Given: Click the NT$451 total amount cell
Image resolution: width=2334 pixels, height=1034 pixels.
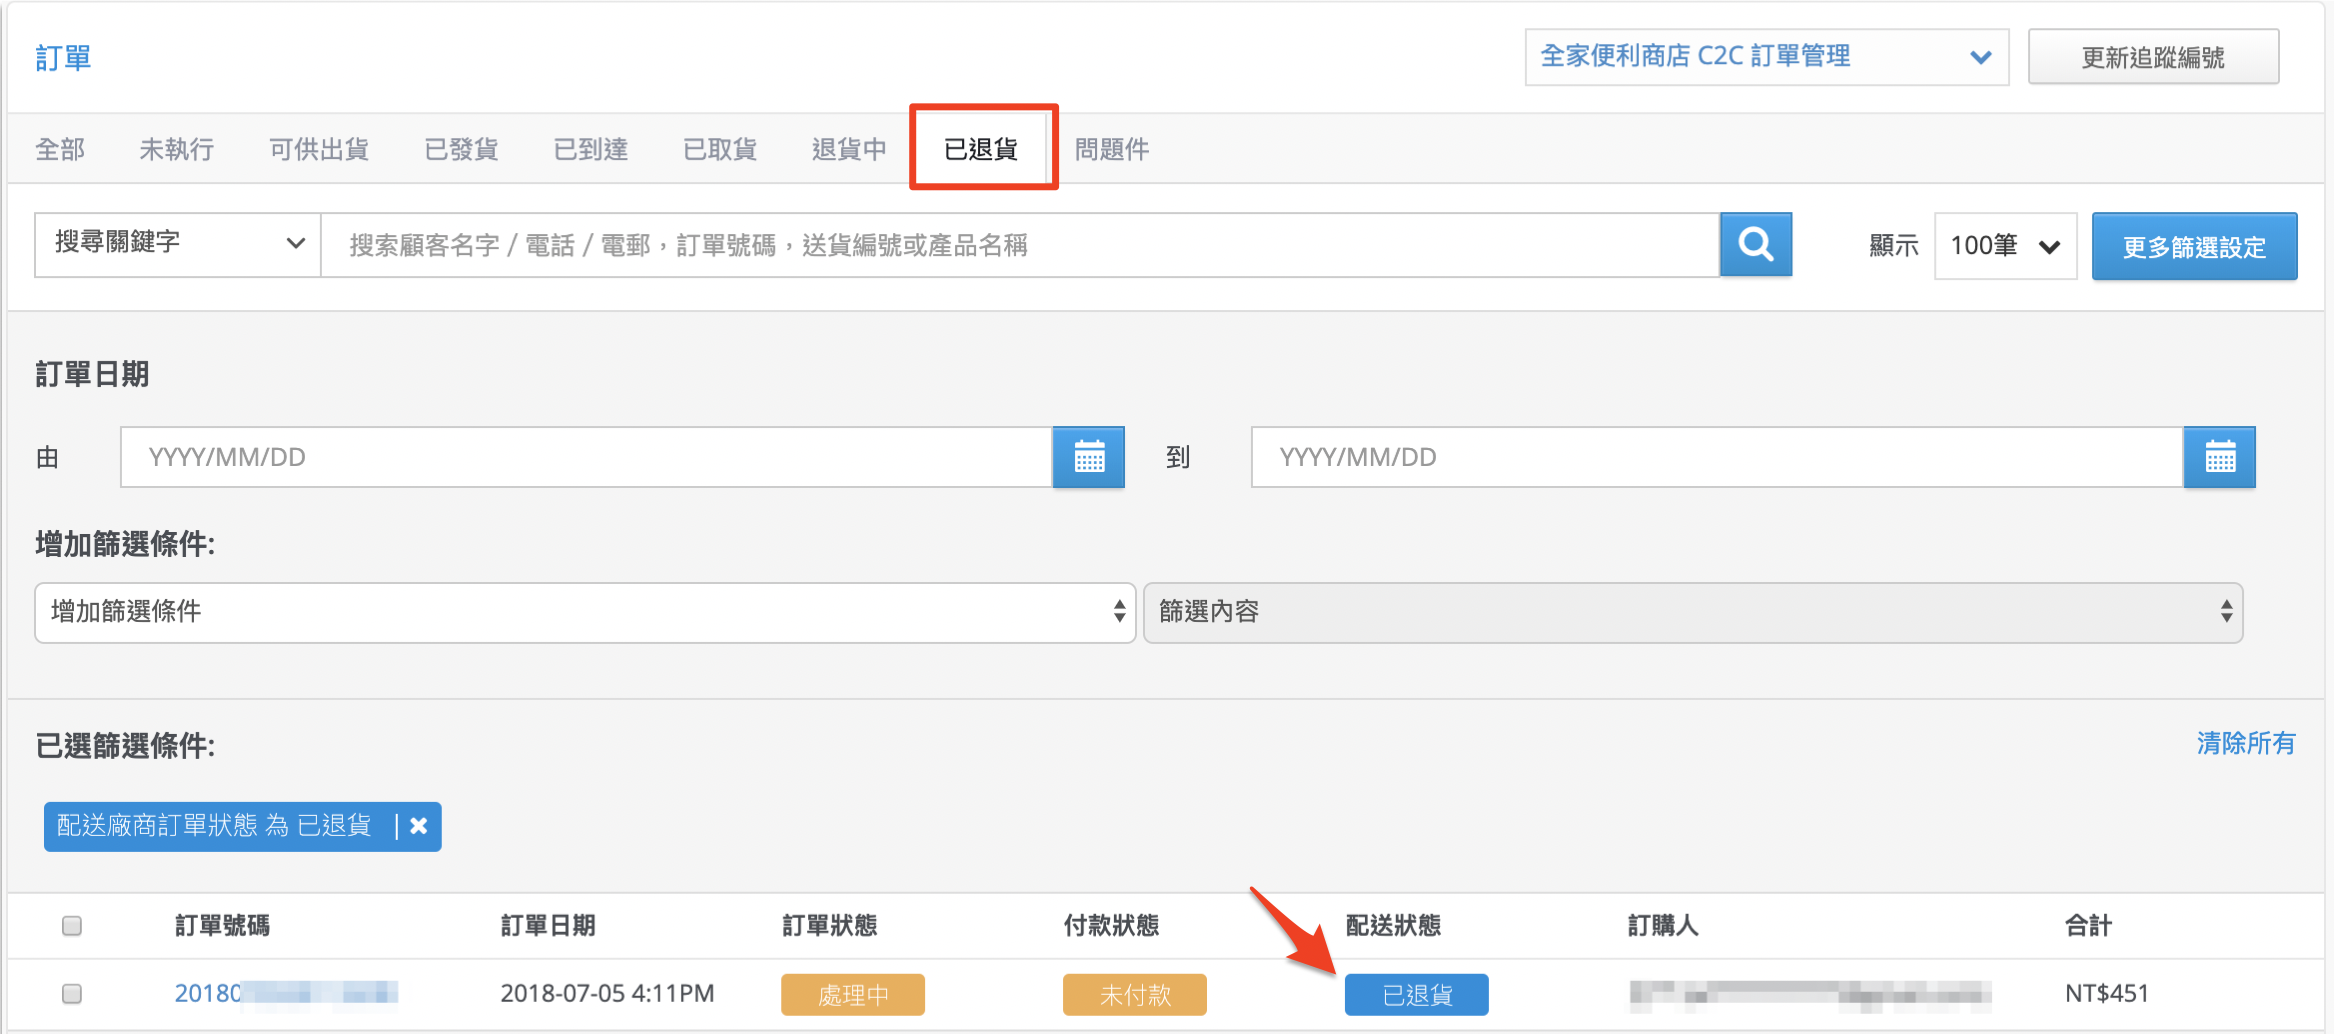Looking at the screenshot, I should (x=2107, y=993).
